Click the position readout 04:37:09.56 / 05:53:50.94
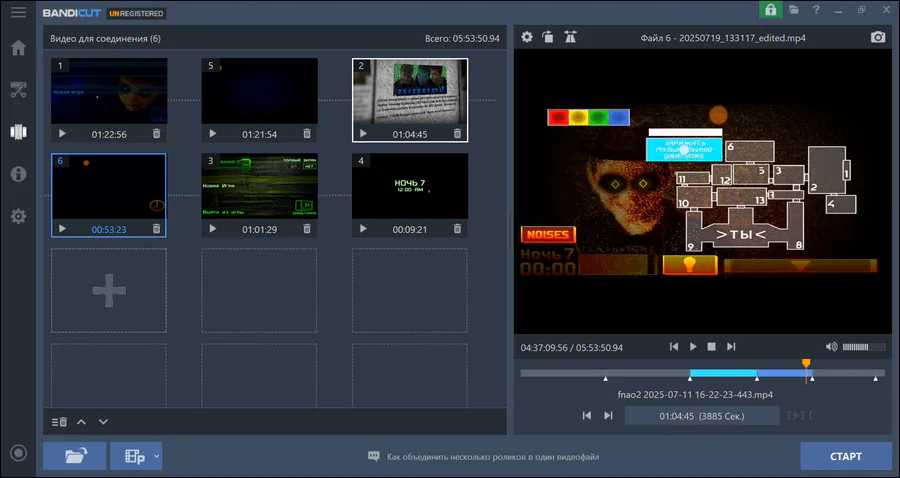Viewport: 900px width, 478px height. pyautogui.click(x=571, y=347)
